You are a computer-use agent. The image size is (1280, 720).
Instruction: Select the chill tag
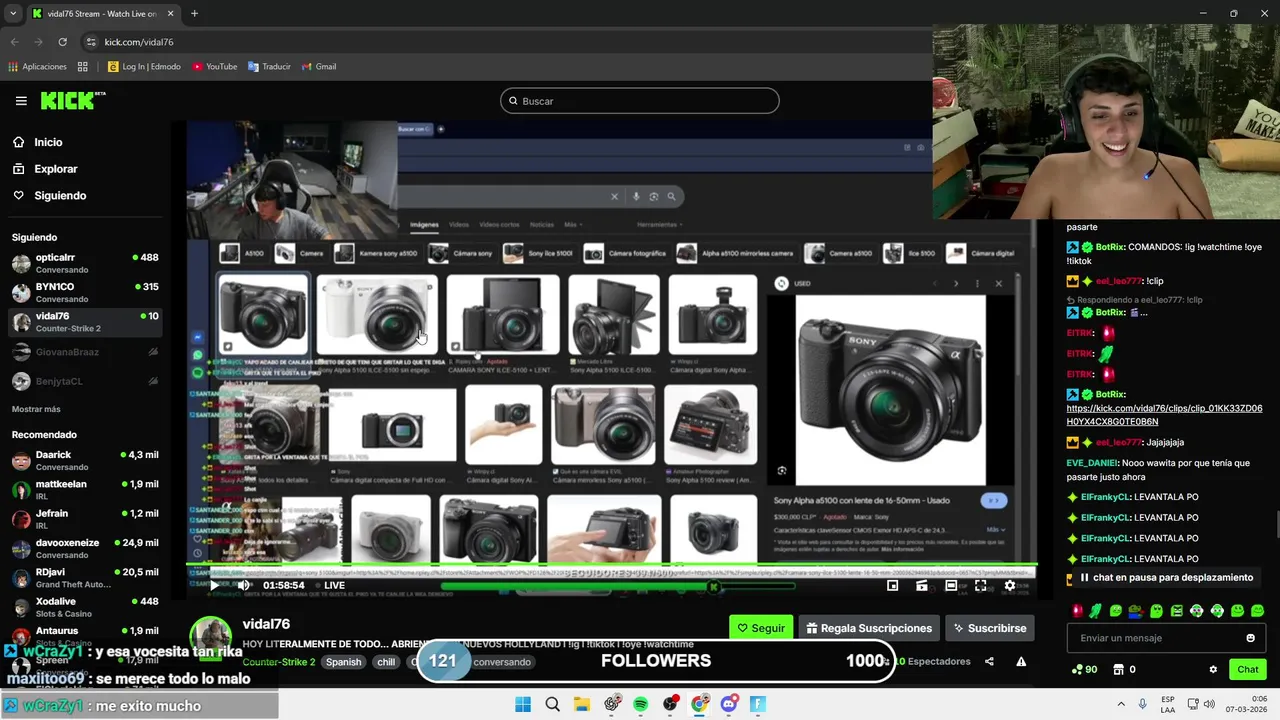point(386,662)
